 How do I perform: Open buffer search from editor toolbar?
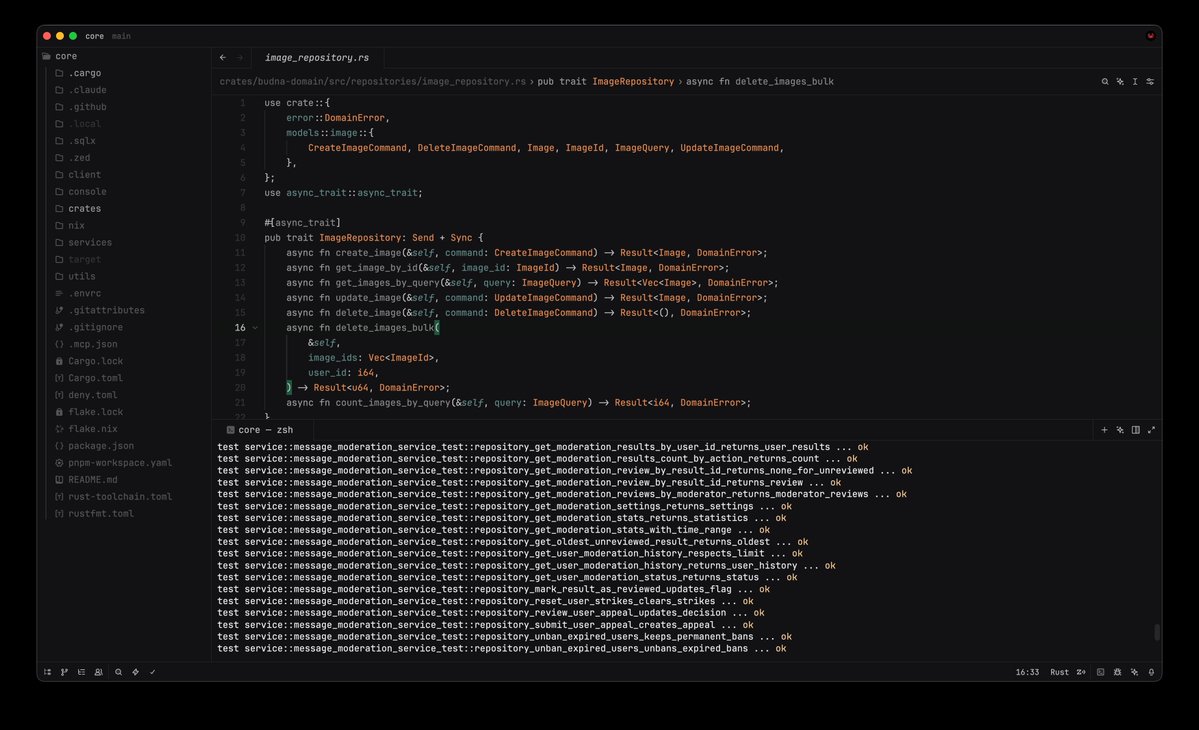coord(1105,81)
